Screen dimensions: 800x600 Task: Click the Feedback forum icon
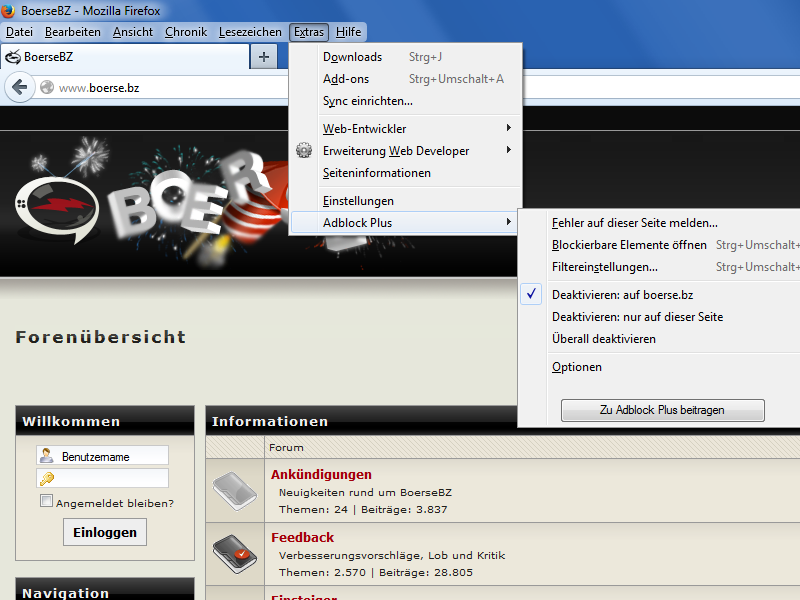tap(235, 553)
